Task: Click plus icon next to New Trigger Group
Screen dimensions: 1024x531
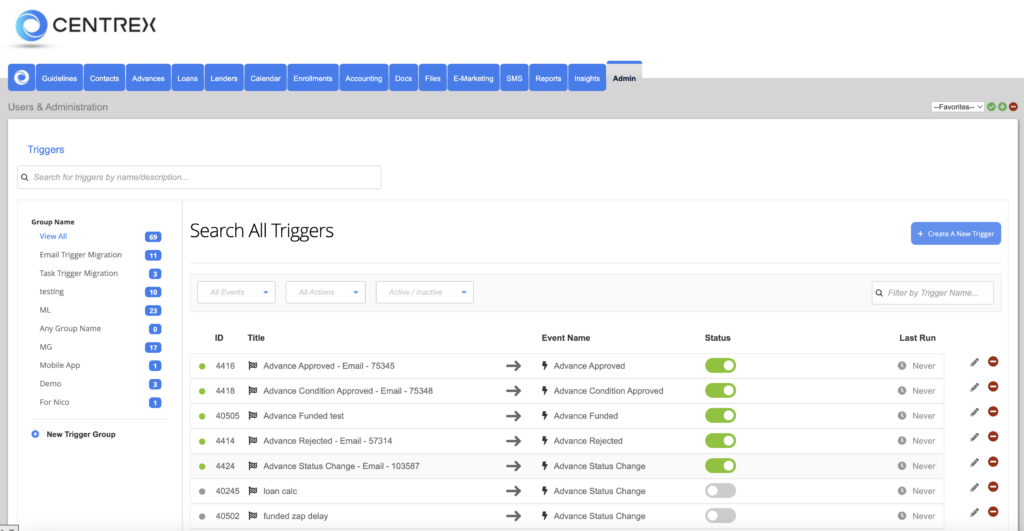Action: coord(35,434)
